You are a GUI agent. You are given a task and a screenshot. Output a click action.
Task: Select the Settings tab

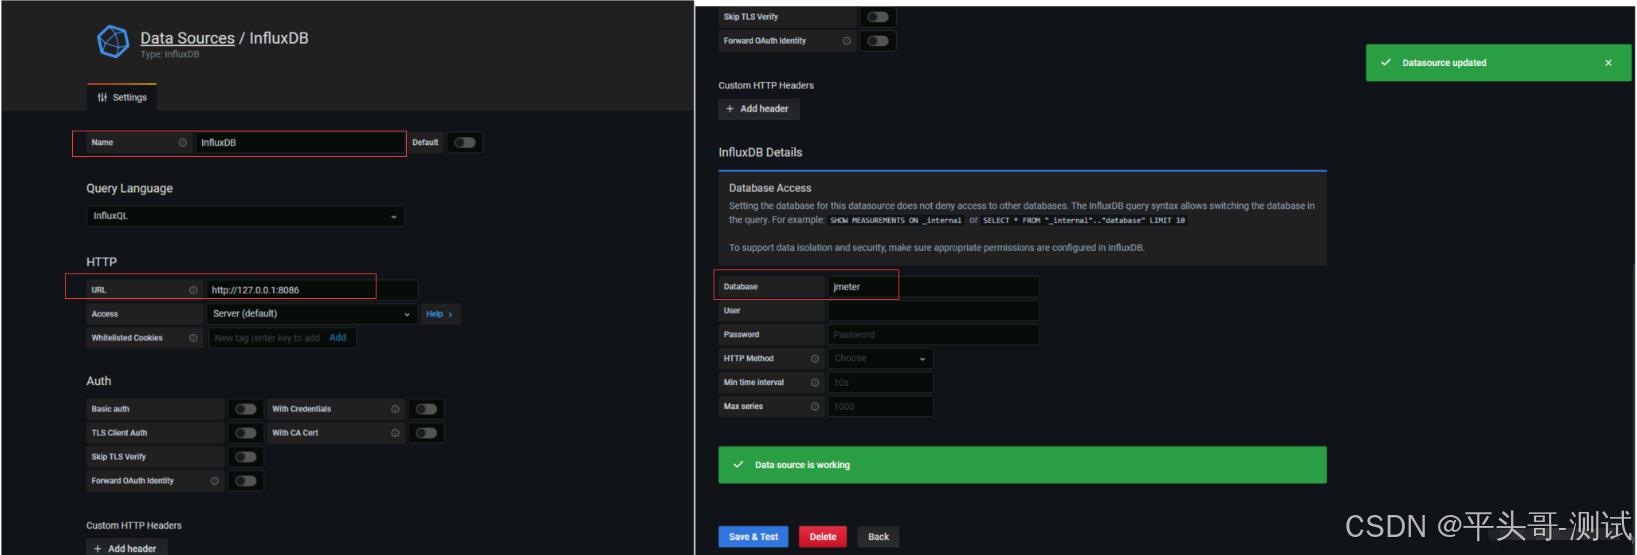(x=122, y=97)
